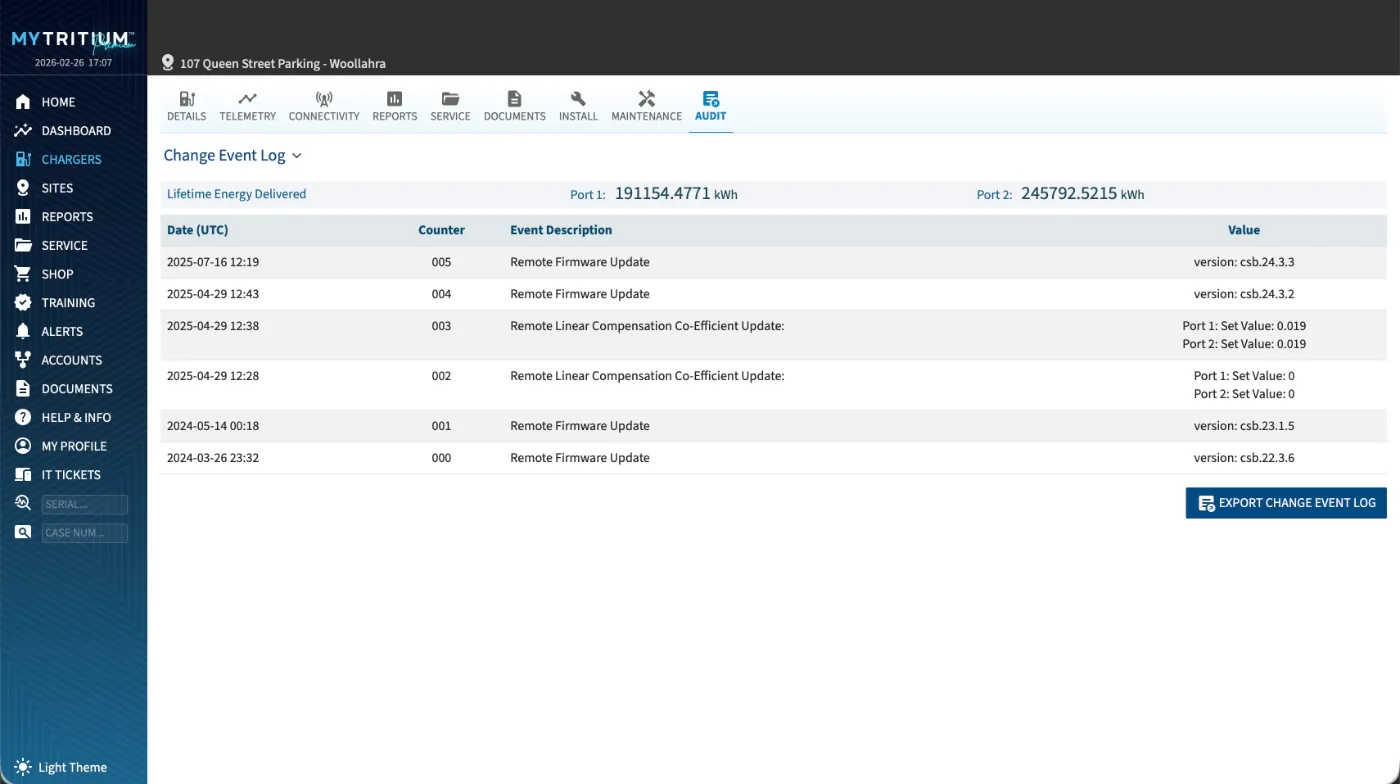The height and width of the screenshot is (784, 1400).
Task: Click the Light Theme sun icon
Action: point(23,767)
